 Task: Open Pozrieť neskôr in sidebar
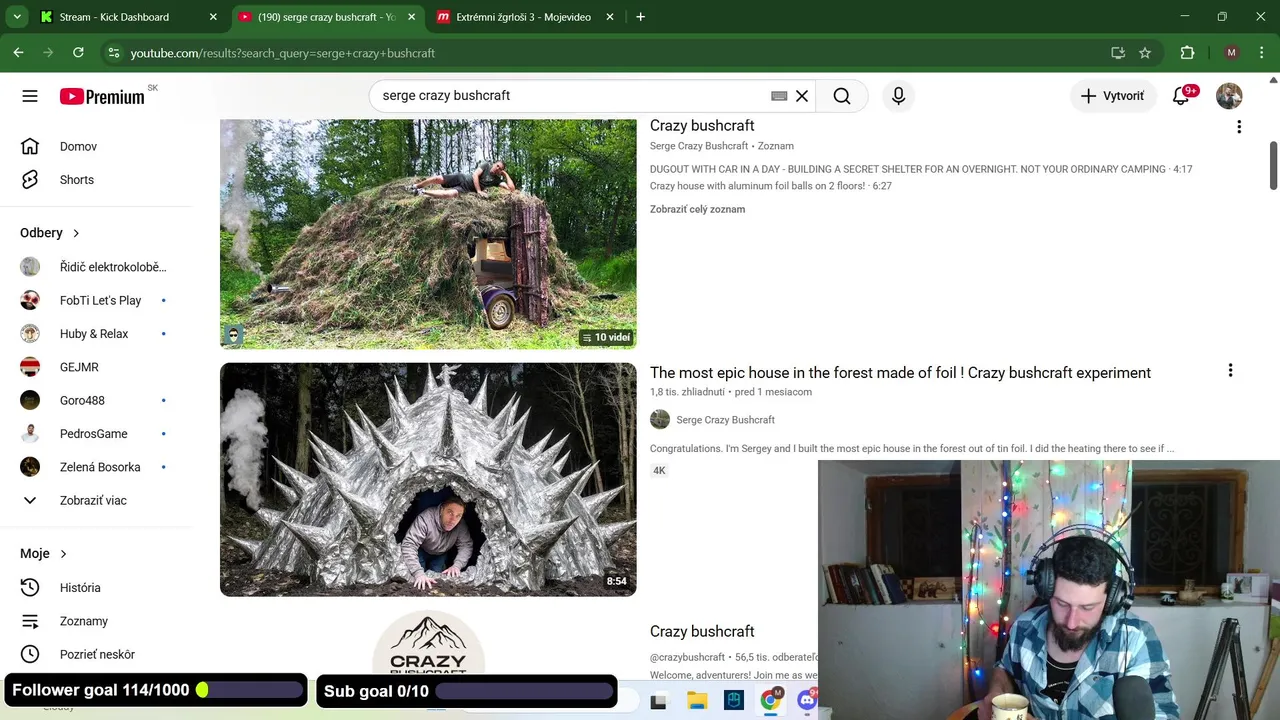coord(97,654)
